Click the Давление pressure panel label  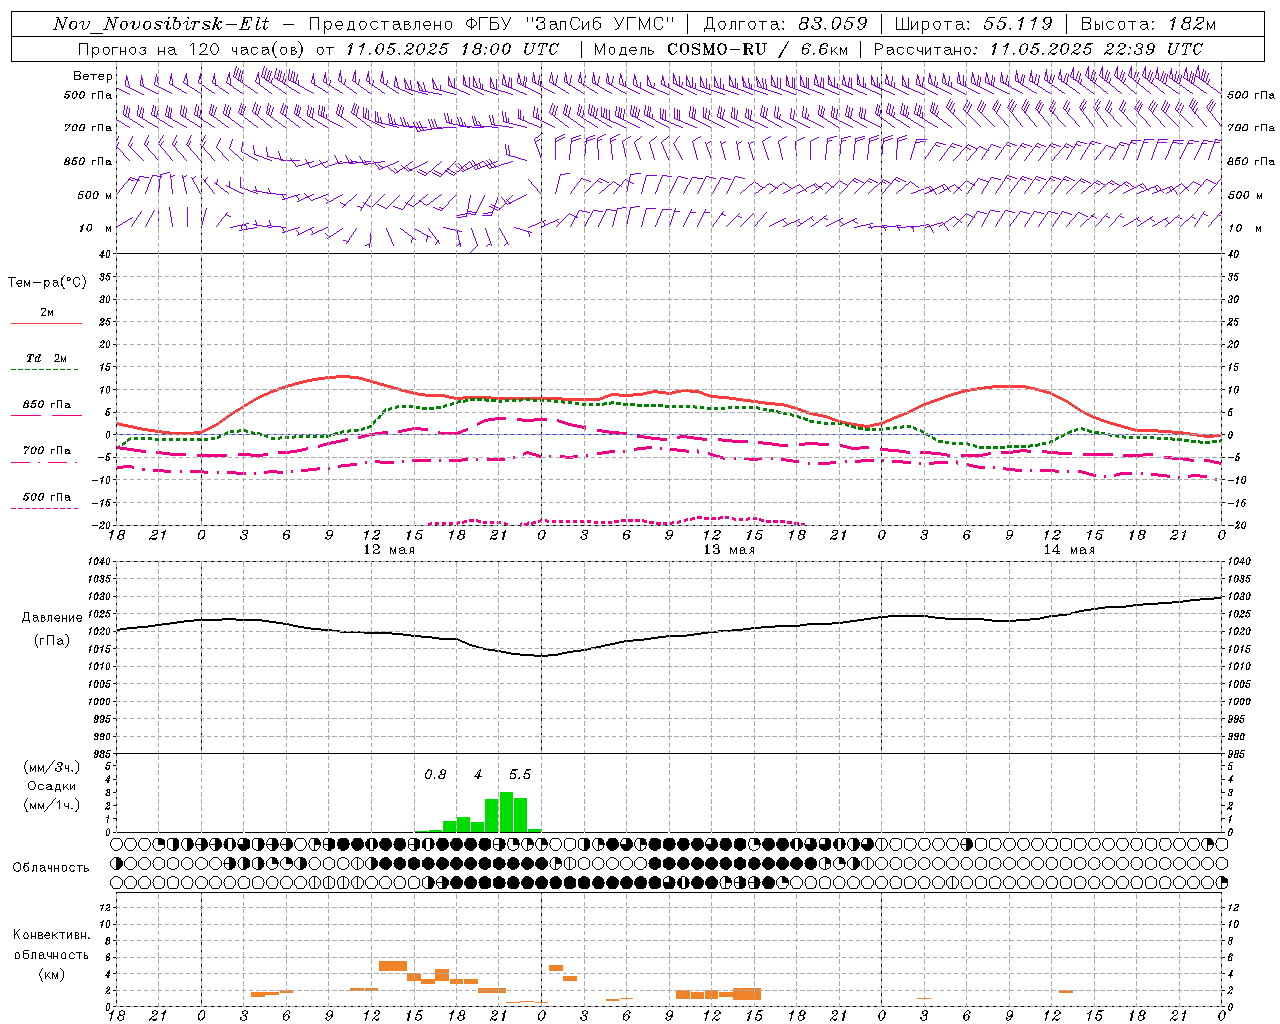click(52, 618)
